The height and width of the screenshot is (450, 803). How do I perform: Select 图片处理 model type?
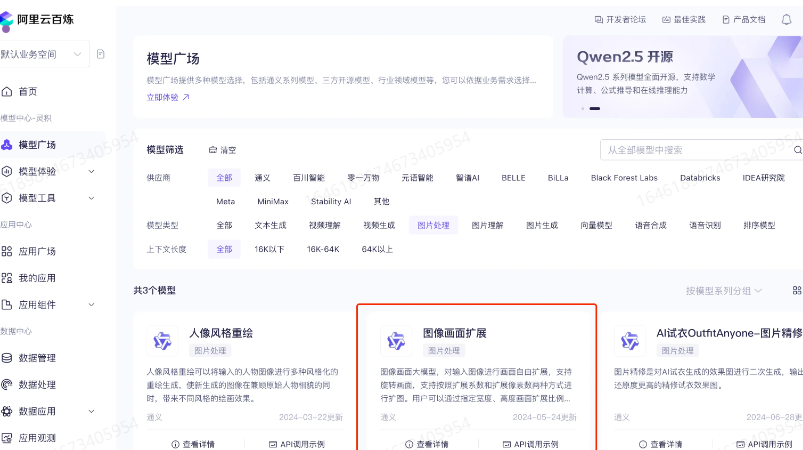pos(433,225)
